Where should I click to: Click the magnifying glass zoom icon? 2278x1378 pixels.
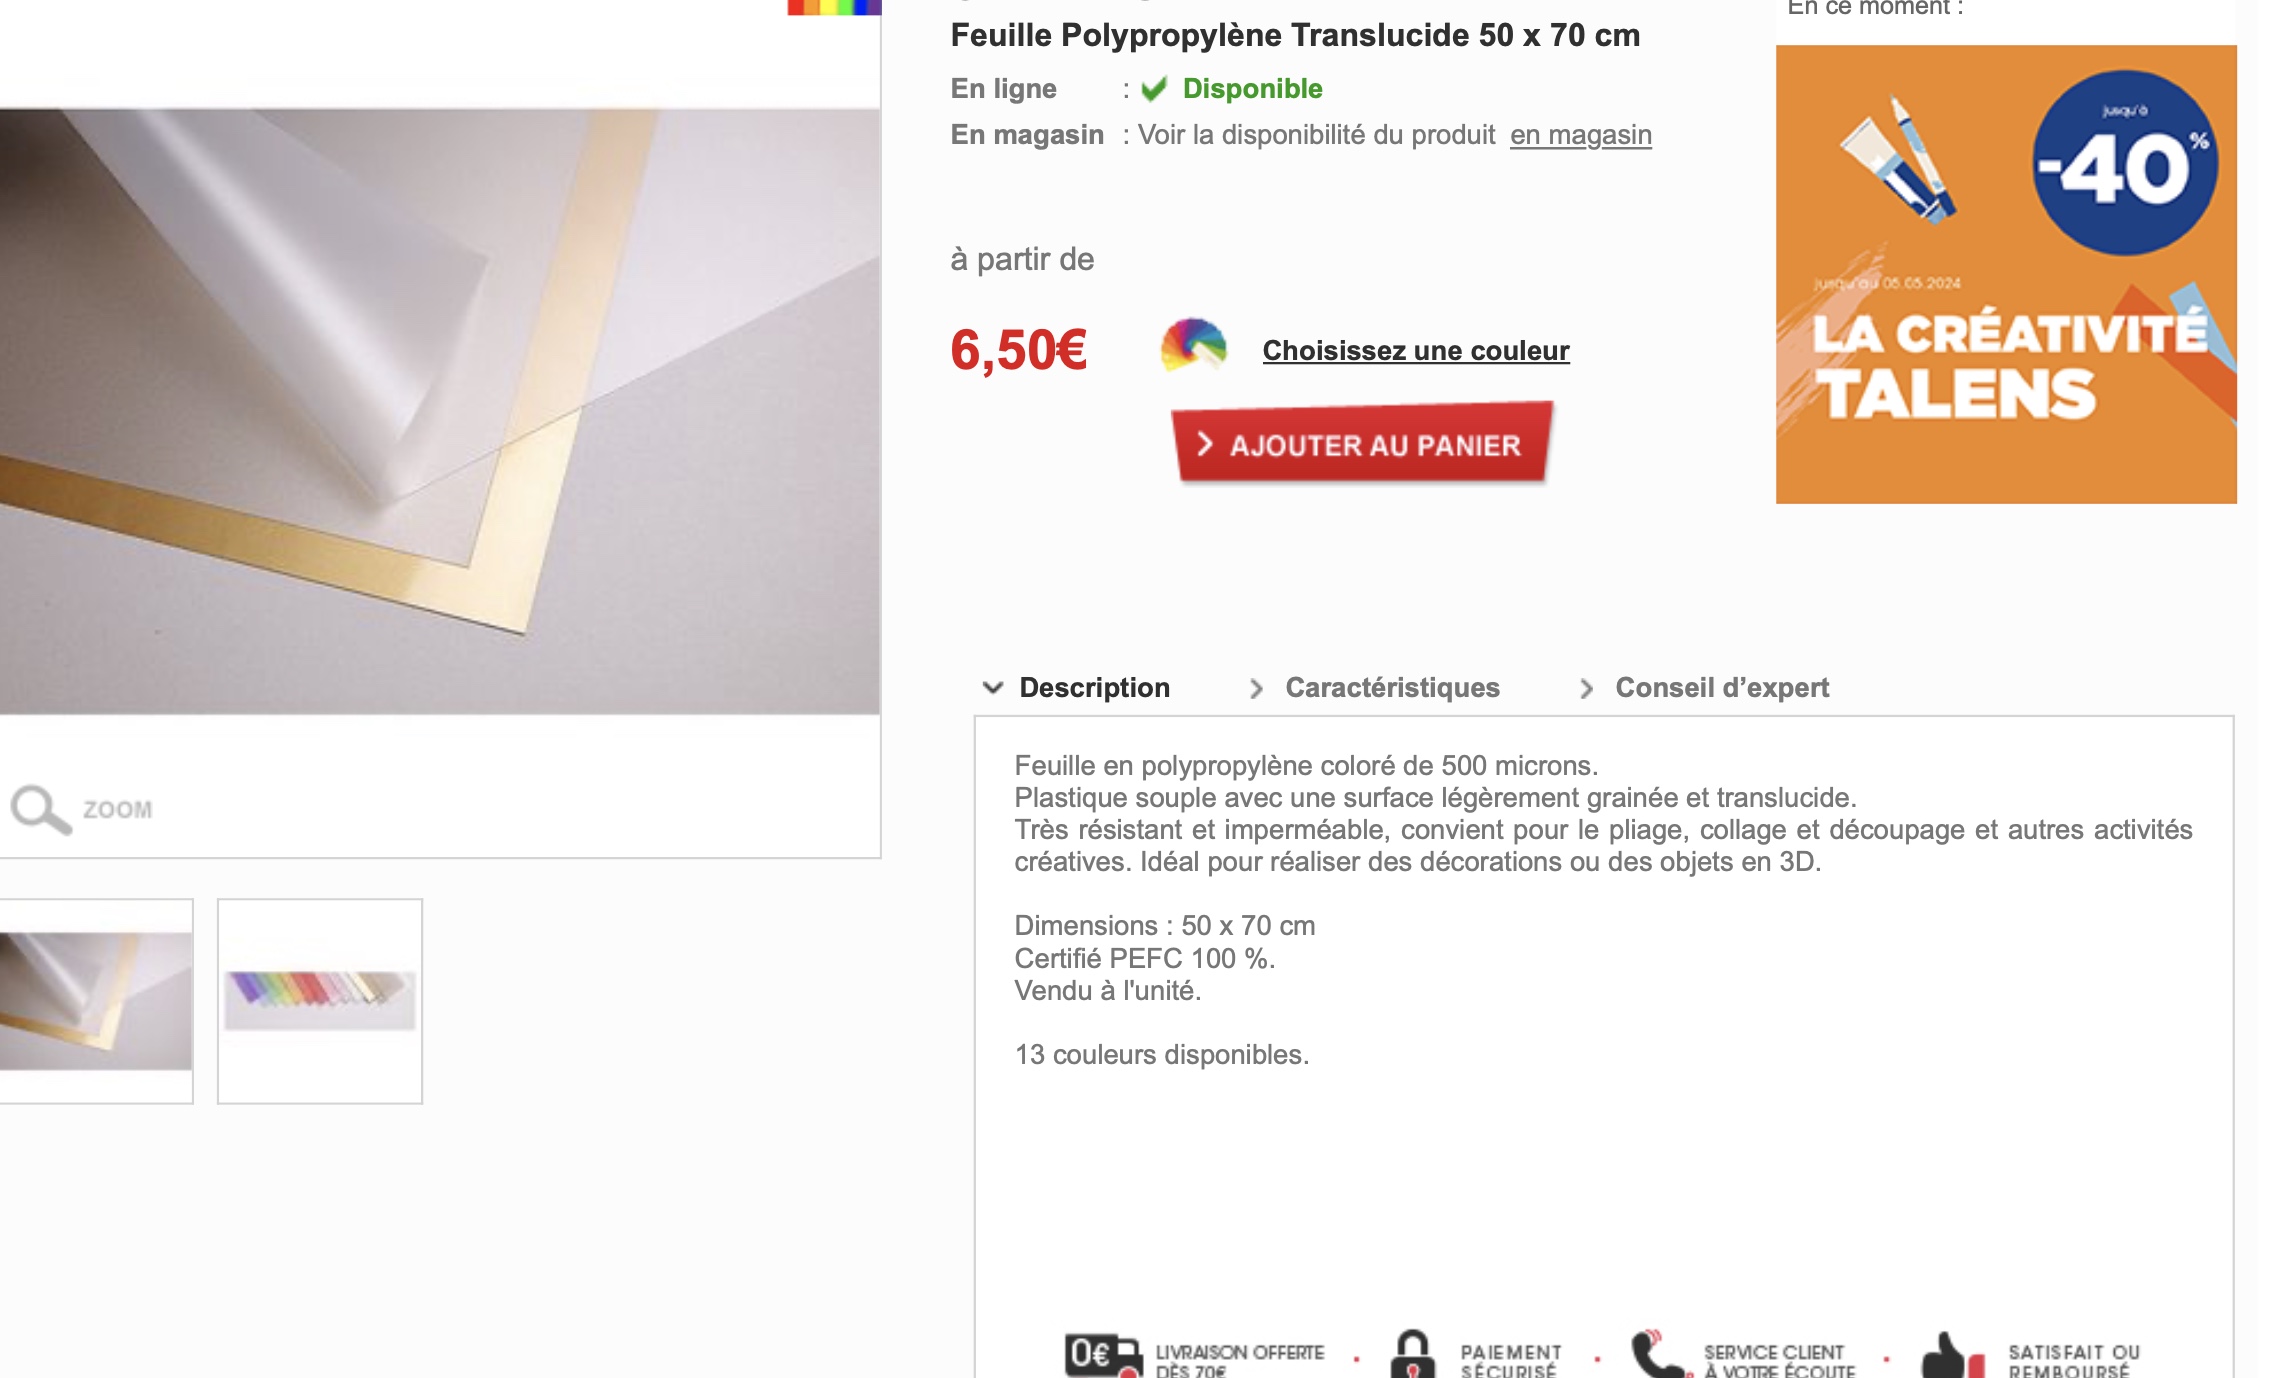coord(41,809)
